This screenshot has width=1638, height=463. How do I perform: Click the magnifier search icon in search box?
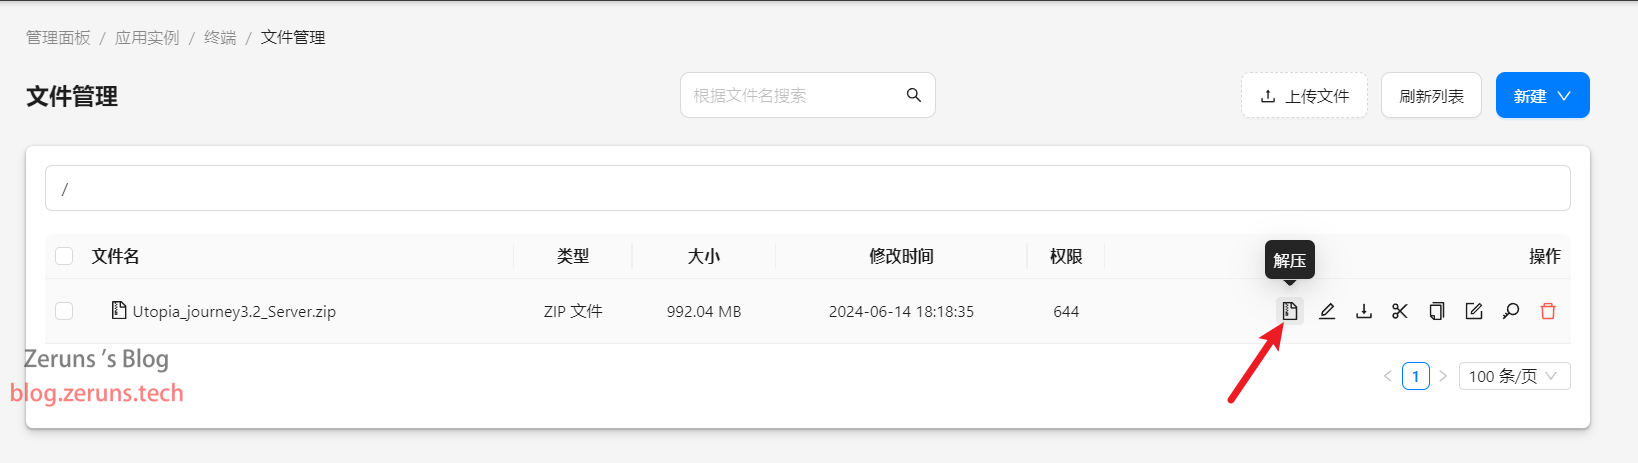point(913,95)
